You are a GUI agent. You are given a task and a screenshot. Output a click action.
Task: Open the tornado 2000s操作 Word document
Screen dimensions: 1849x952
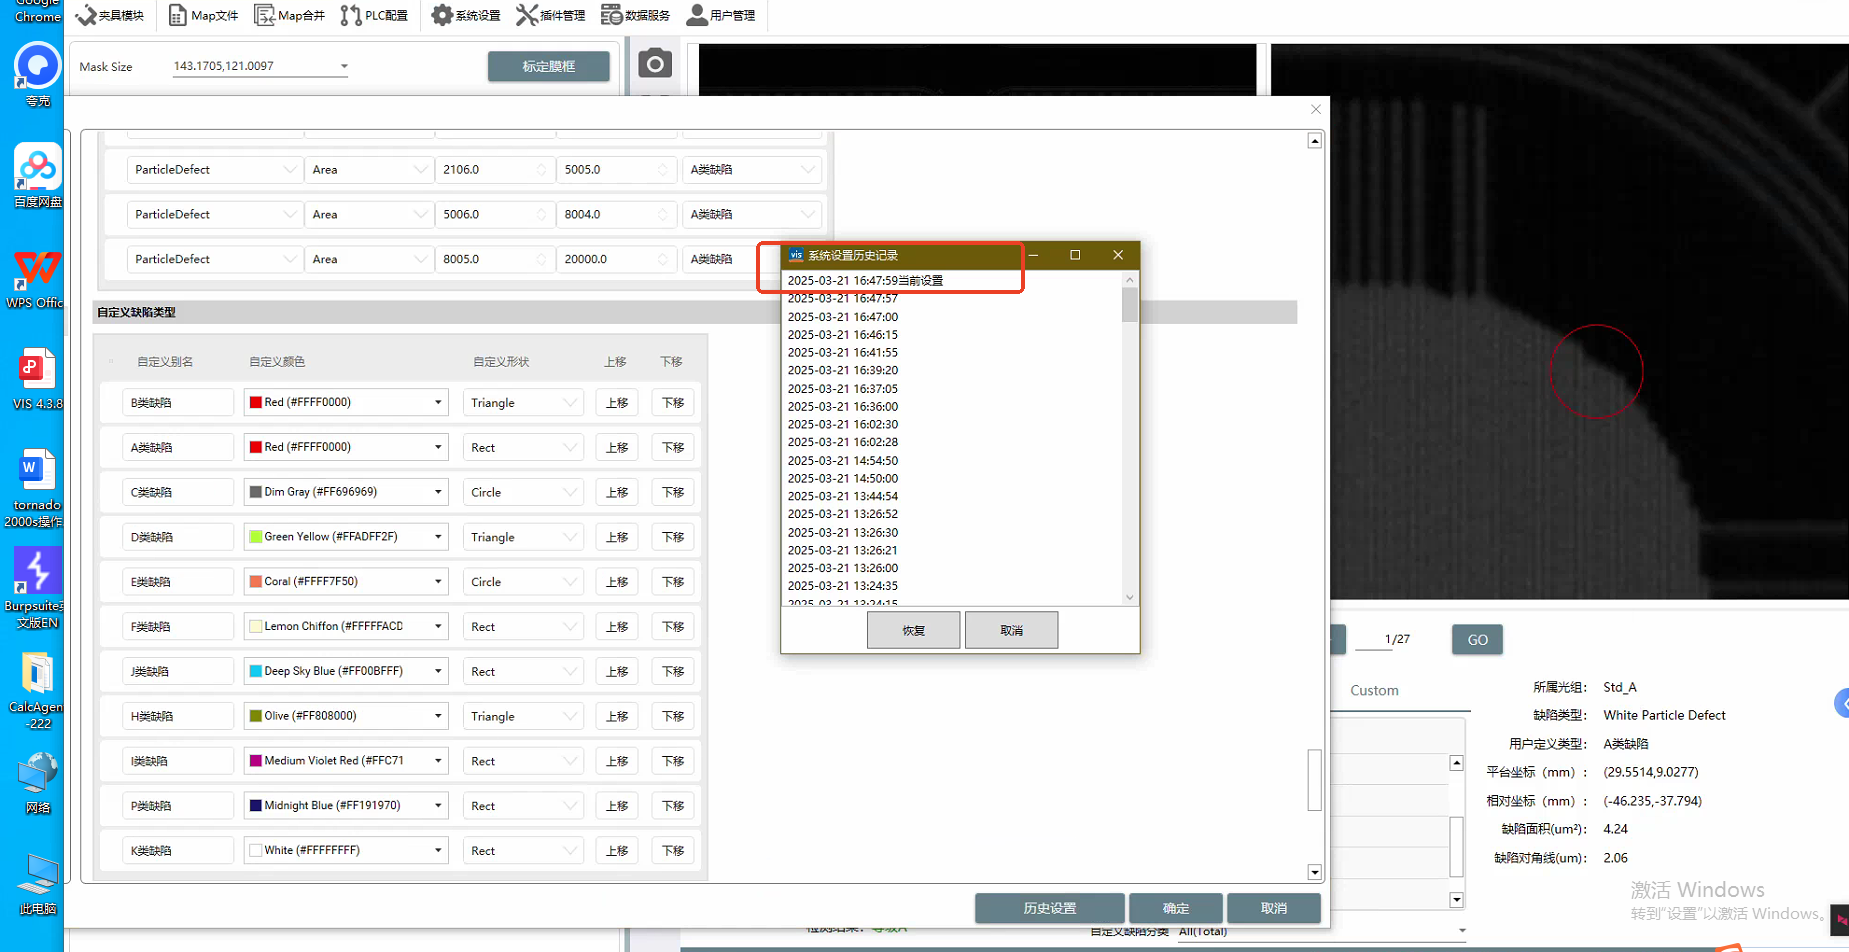point(35,488)
